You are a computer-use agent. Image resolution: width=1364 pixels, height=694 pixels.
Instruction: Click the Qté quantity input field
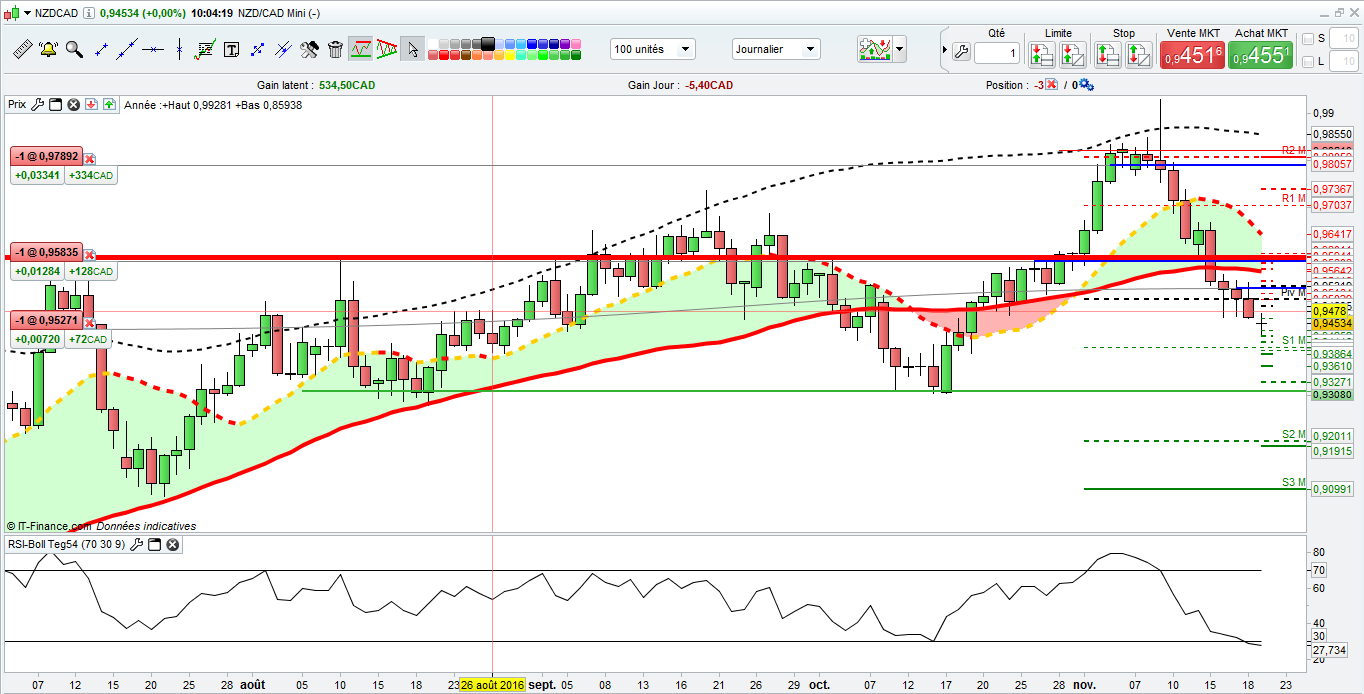997,54
